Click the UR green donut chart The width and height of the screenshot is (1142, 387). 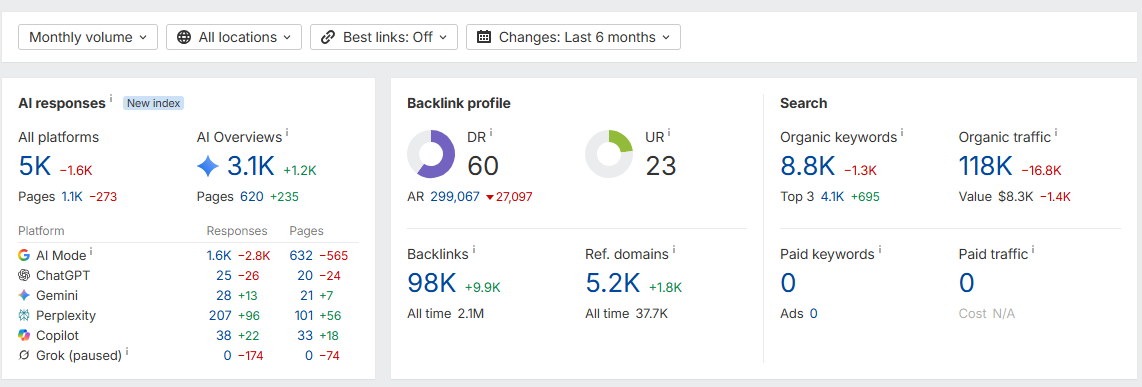click(609, 154)
